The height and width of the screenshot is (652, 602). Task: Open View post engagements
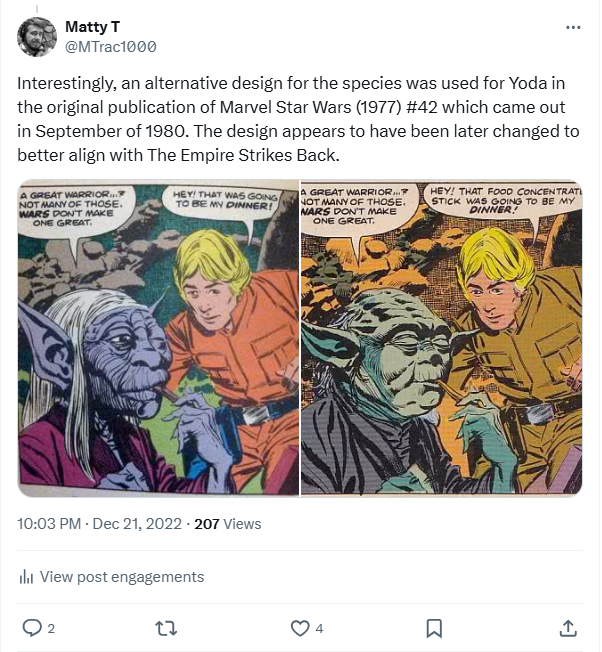click(121, 577)
